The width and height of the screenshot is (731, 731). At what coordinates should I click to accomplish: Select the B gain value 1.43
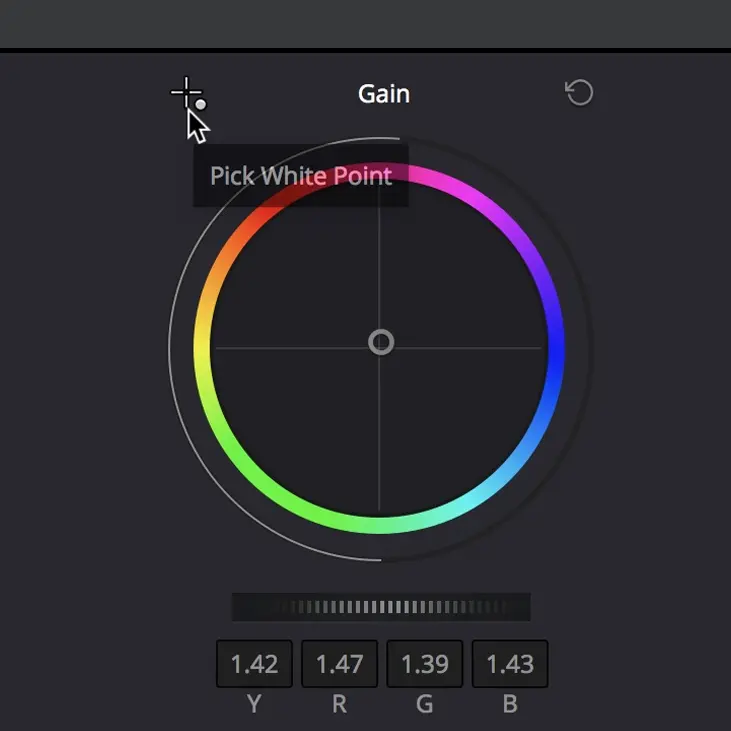[x=510, y=663]
